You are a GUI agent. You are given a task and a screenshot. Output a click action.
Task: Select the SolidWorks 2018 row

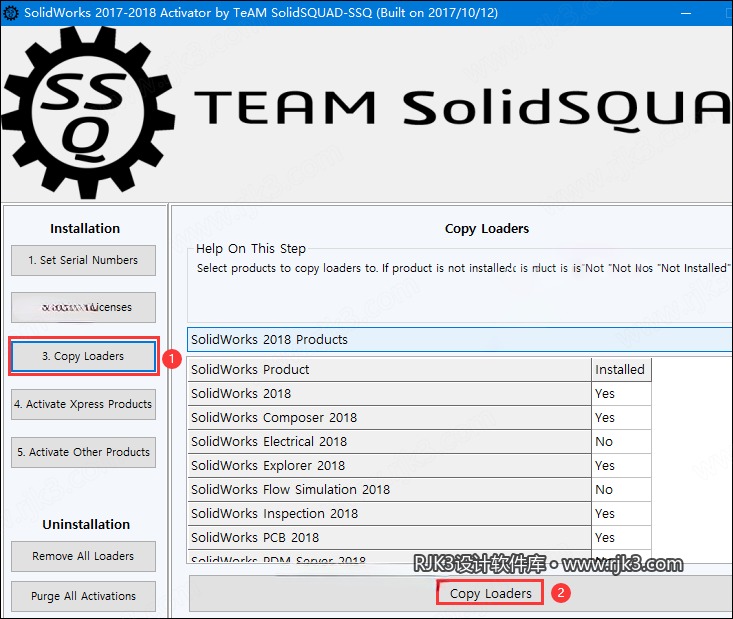389,394
